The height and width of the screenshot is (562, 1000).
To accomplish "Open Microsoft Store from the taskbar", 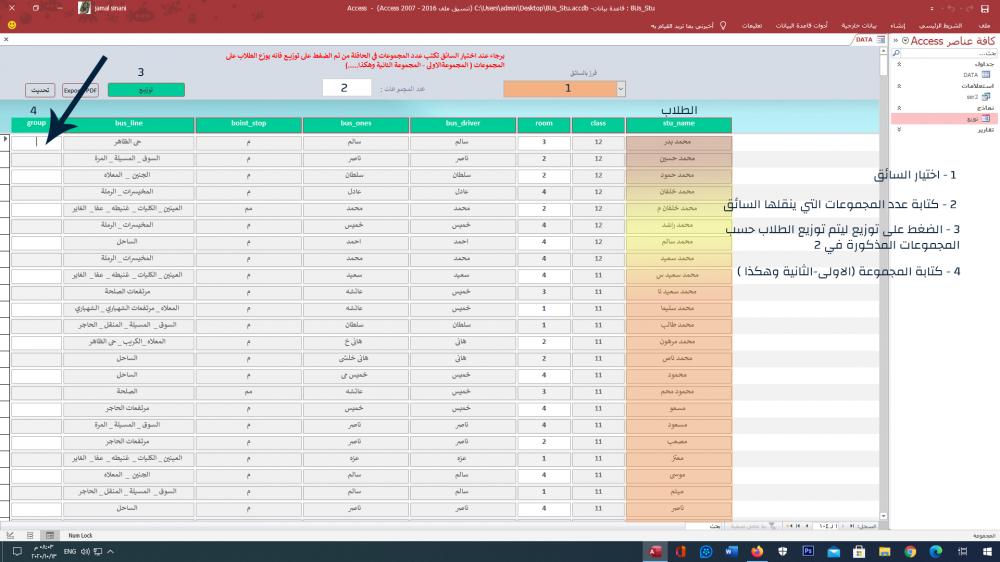I will pos(859,551).
